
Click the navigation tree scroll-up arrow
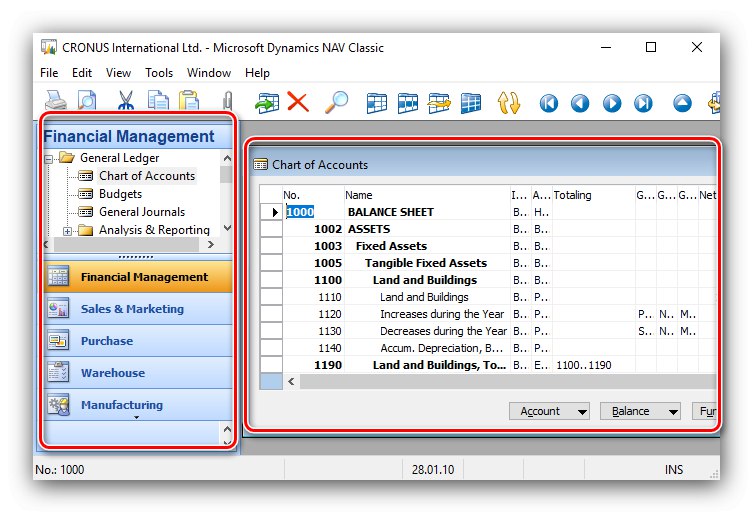point(227,158)
